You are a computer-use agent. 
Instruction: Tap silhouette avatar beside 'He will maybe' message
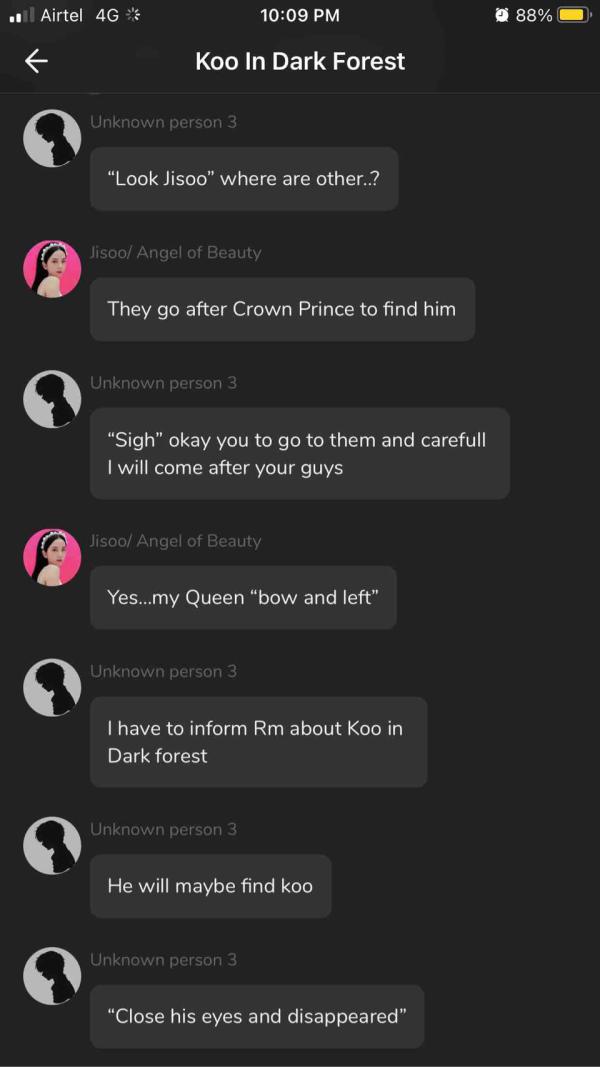[x=52, y=845]
